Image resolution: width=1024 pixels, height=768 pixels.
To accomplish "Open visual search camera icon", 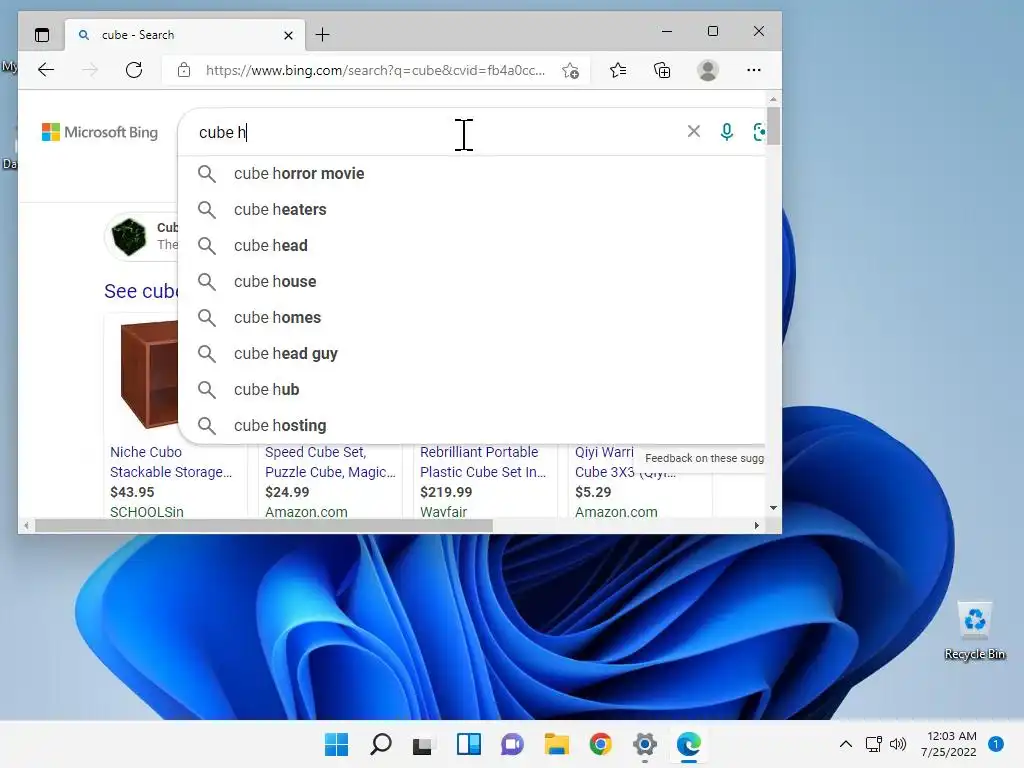I will (x=759, y=132).
